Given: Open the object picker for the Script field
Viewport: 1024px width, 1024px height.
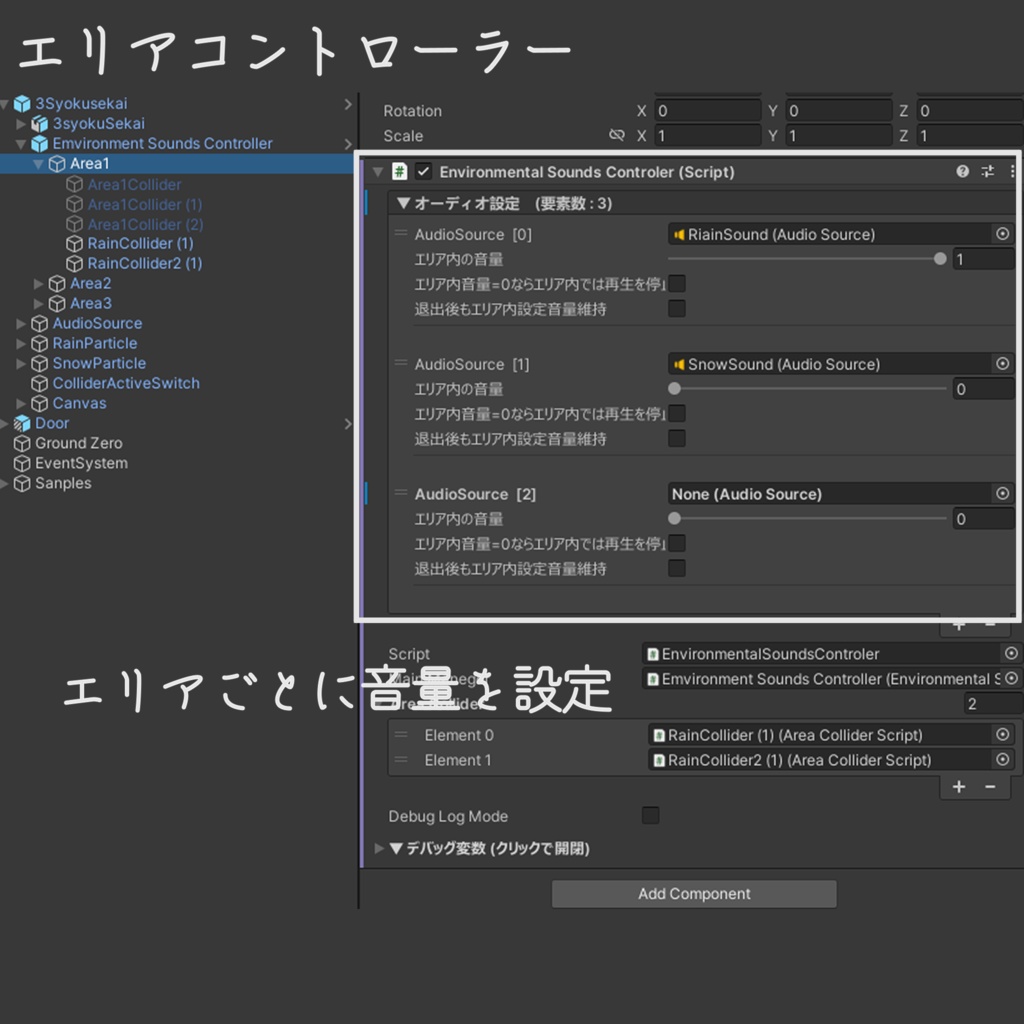Looking at the screenshot, I should tap(1010, 653).
